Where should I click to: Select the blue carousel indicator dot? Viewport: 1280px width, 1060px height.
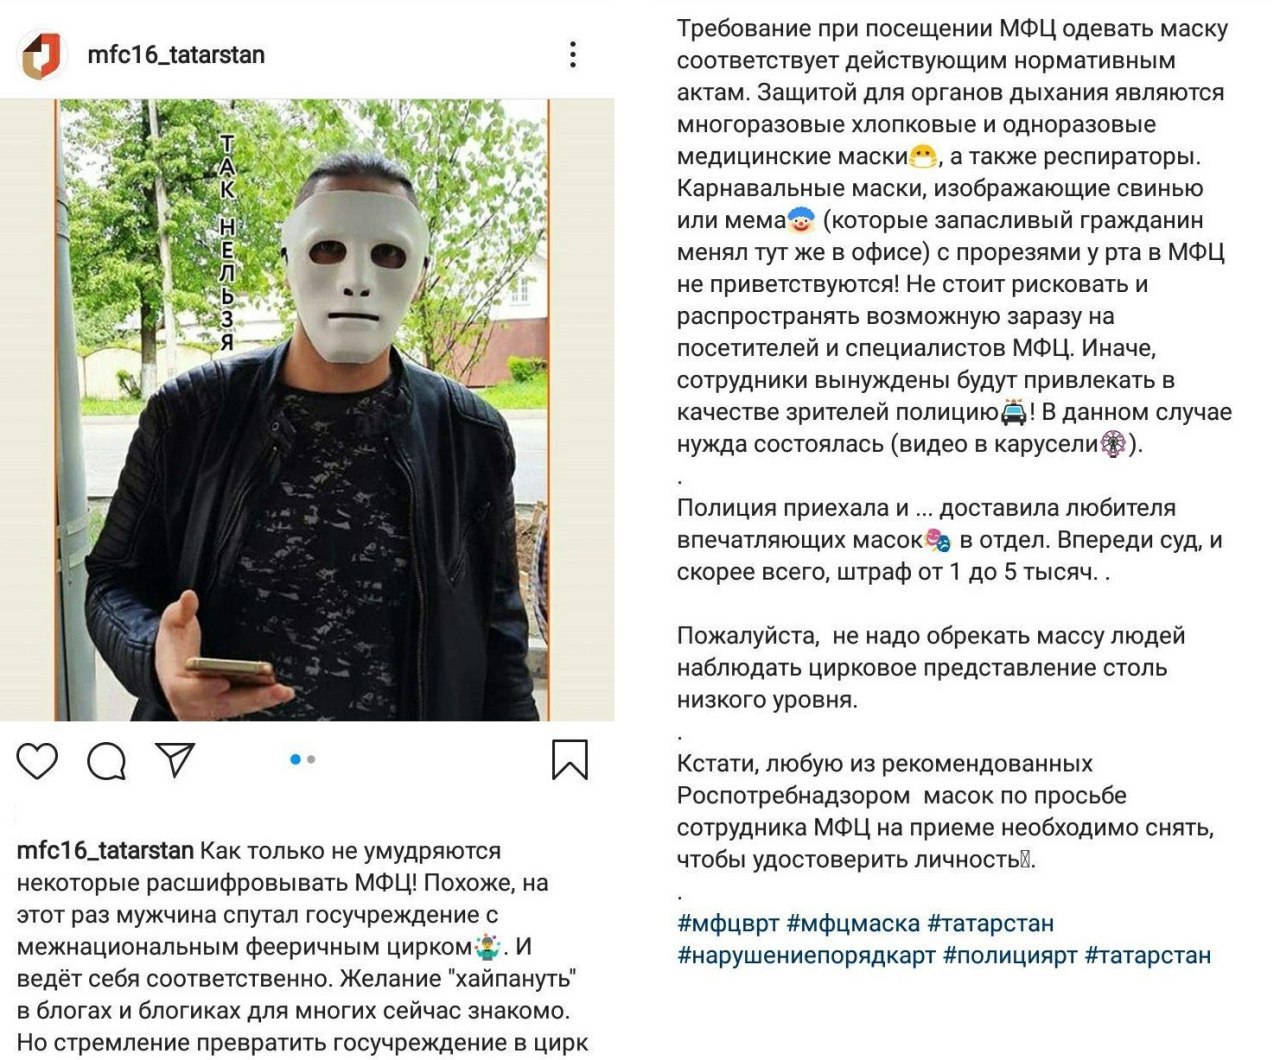(295, 760)
